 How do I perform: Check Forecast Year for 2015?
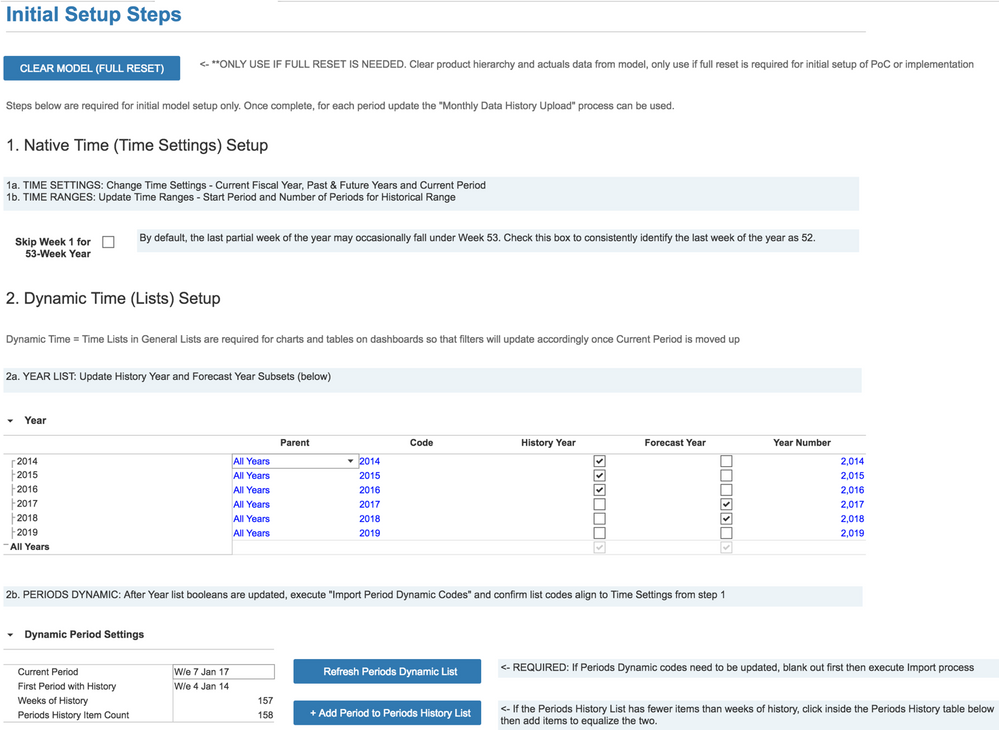click(x=726, y=475)
